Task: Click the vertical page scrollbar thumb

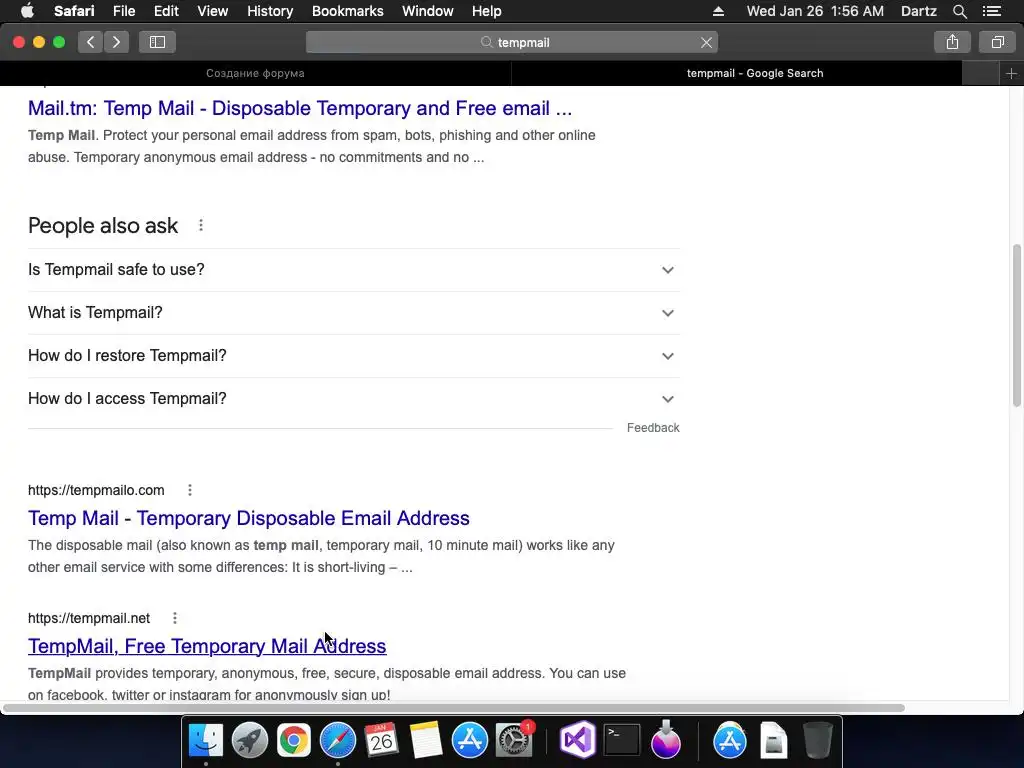Action: (1017, 325)
